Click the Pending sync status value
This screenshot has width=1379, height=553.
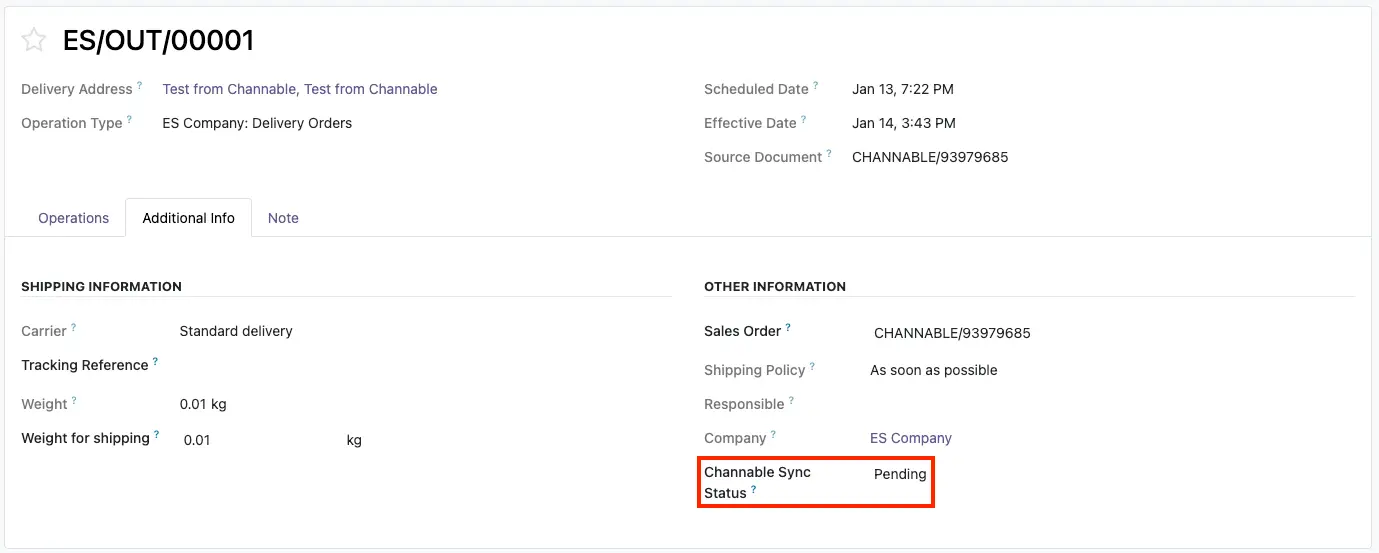[899, 474]
